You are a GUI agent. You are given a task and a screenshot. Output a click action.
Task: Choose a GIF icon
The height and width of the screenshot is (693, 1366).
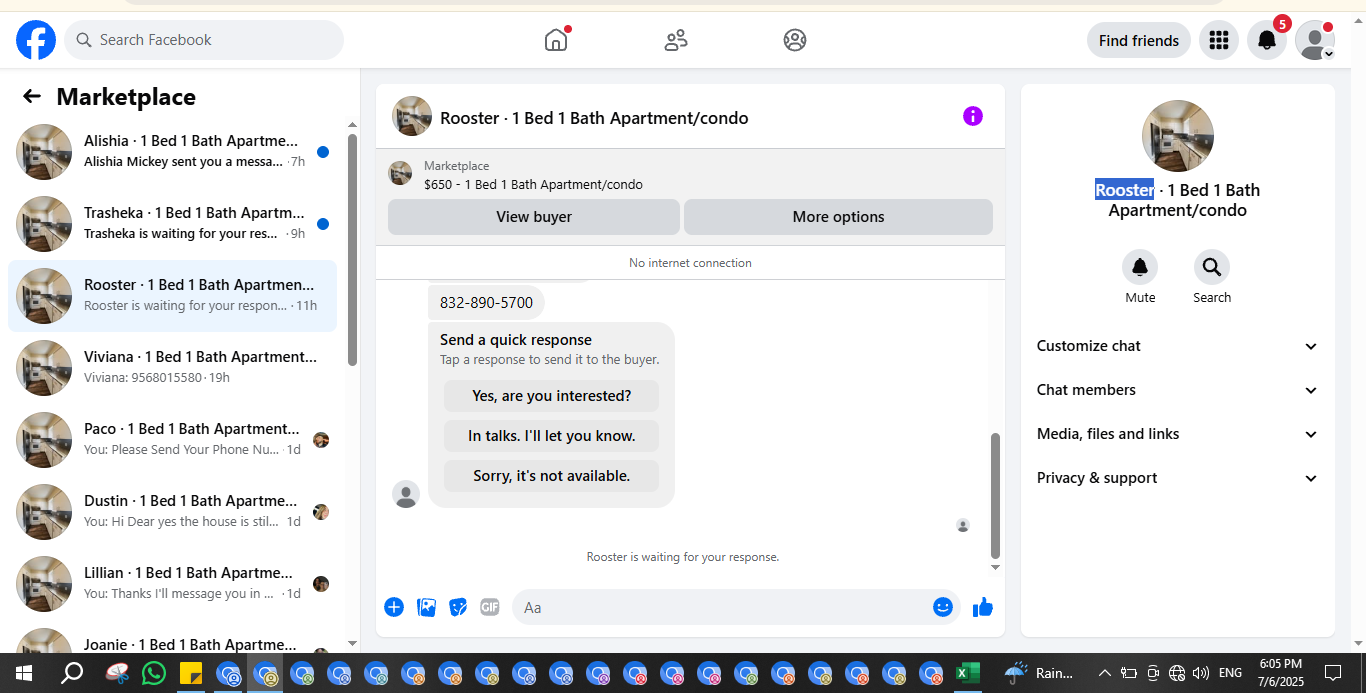tap(489, 607)
